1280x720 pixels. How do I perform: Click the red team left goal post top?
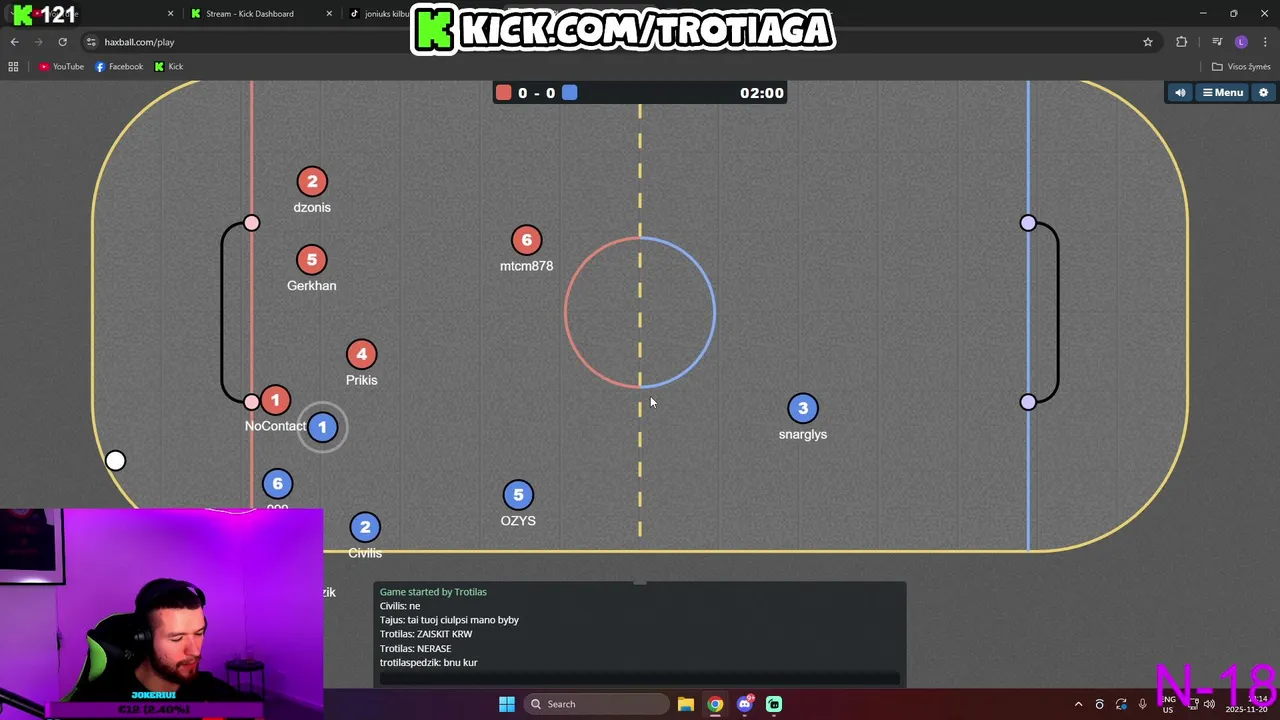(x=251, y=223)
